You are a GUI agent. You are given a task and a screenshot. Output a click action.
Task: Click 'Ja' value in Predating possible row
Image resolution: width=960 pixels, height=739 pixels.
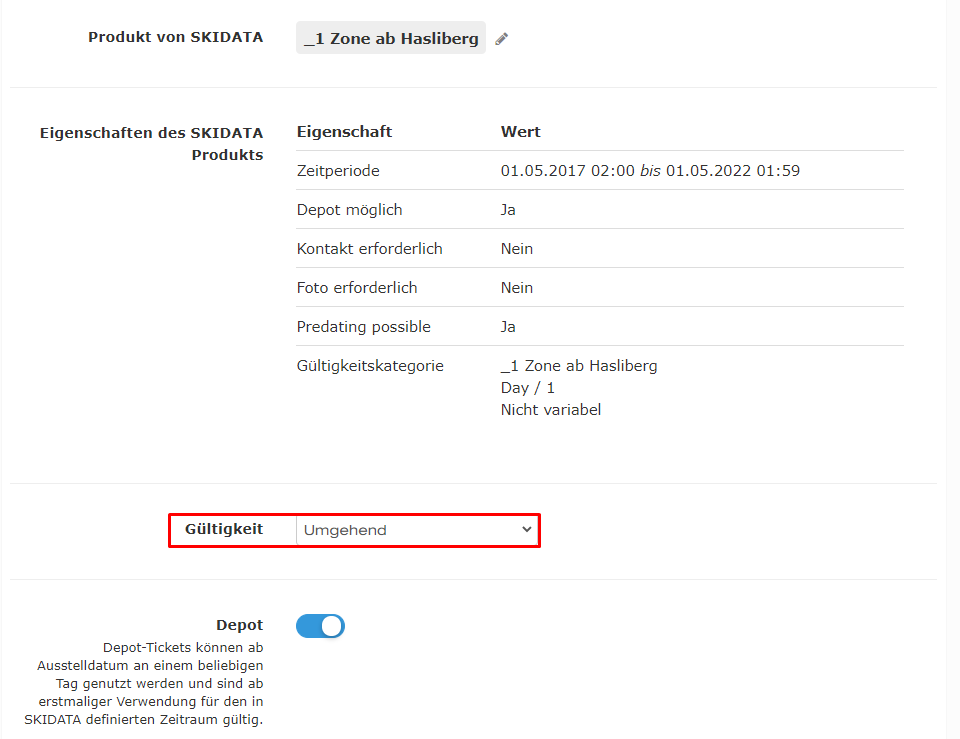click(508, 327)
